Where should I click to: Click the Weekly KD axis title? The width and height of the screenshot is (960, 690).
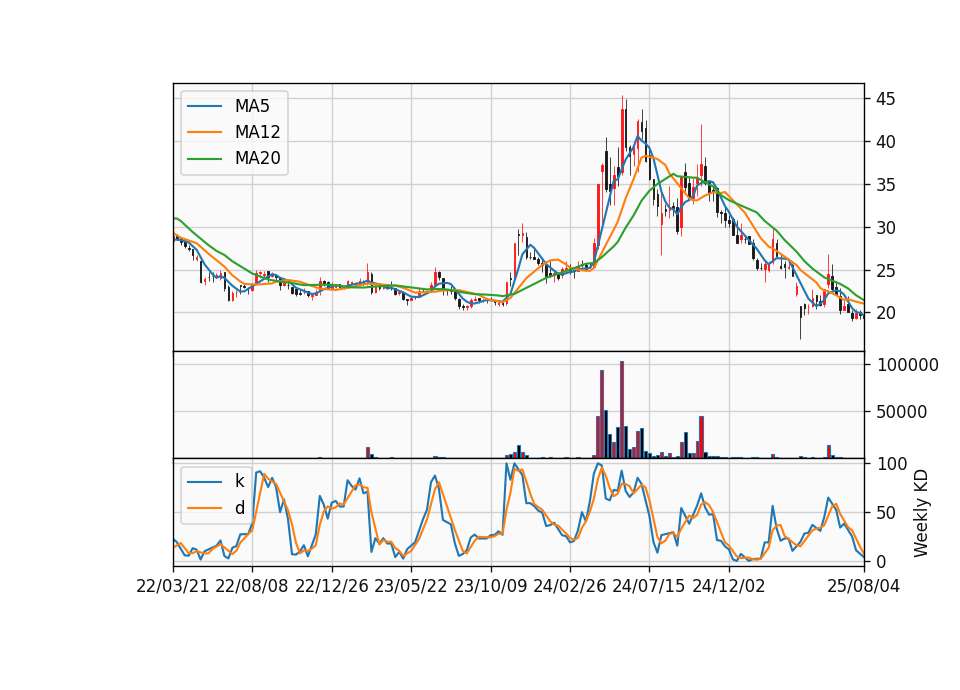point(921,513)
